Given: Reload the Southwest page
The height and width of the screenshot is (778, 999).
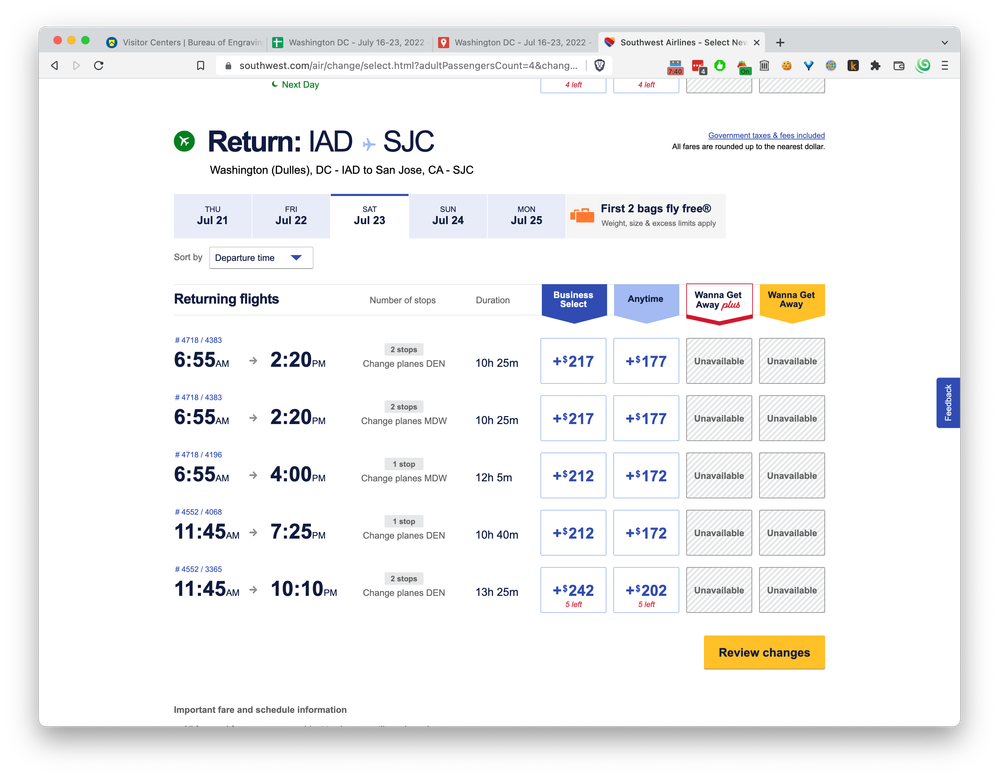Looking at the screenshot, I should [99, 65].
